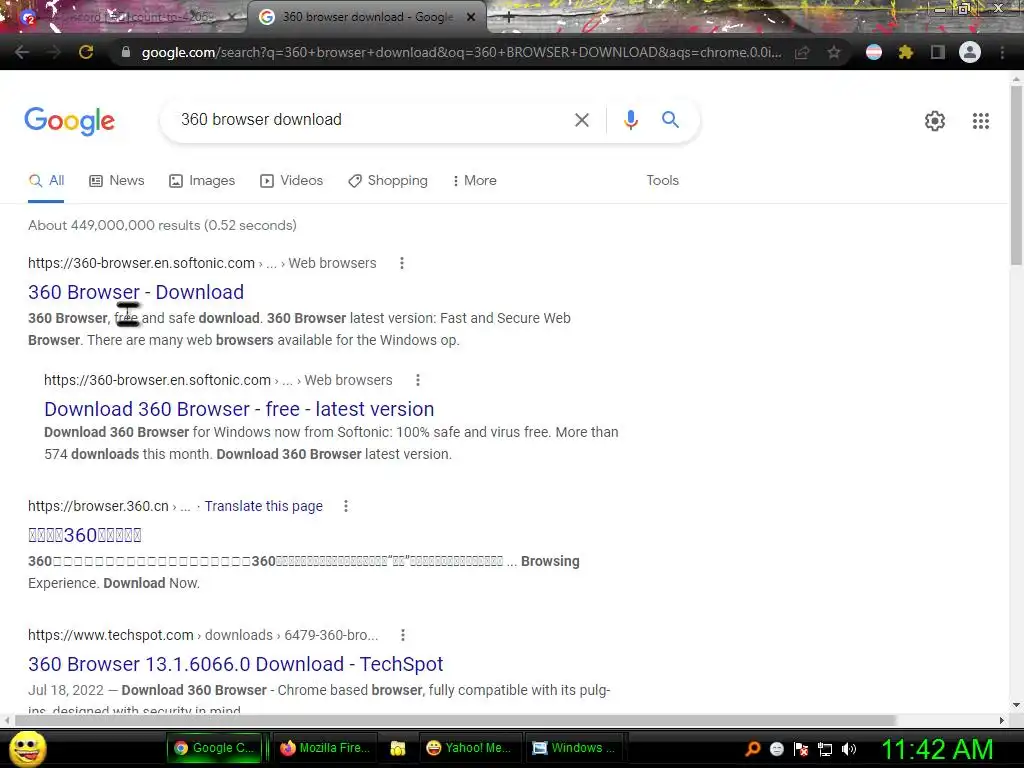Click the vertical scrollbar thumb
This screenshot has height=768, width=1024.
[x=1016, y=175]
